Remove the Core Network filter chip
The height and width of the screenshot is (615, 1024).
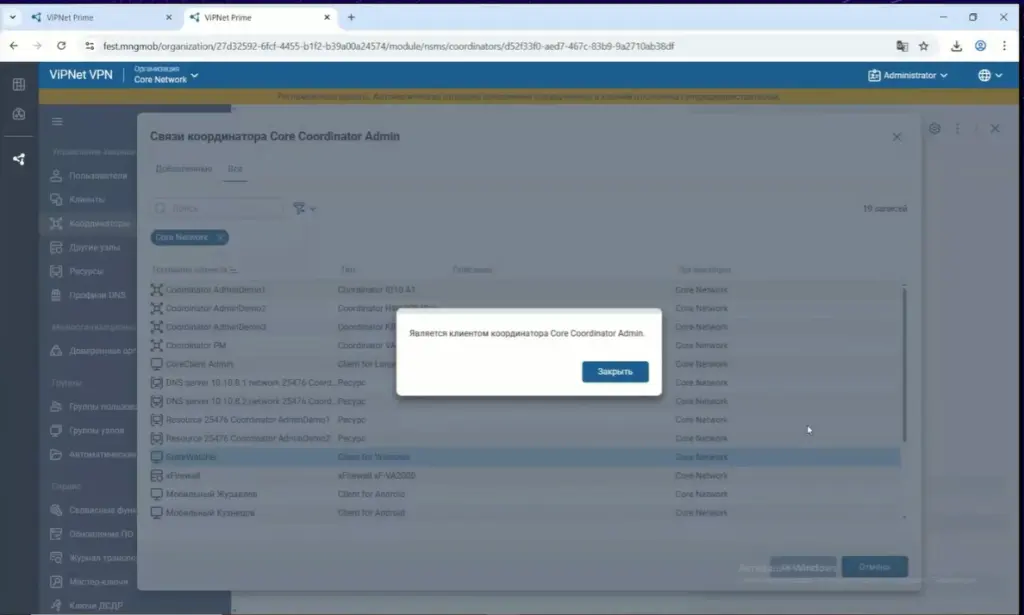[x=221, y=237]
